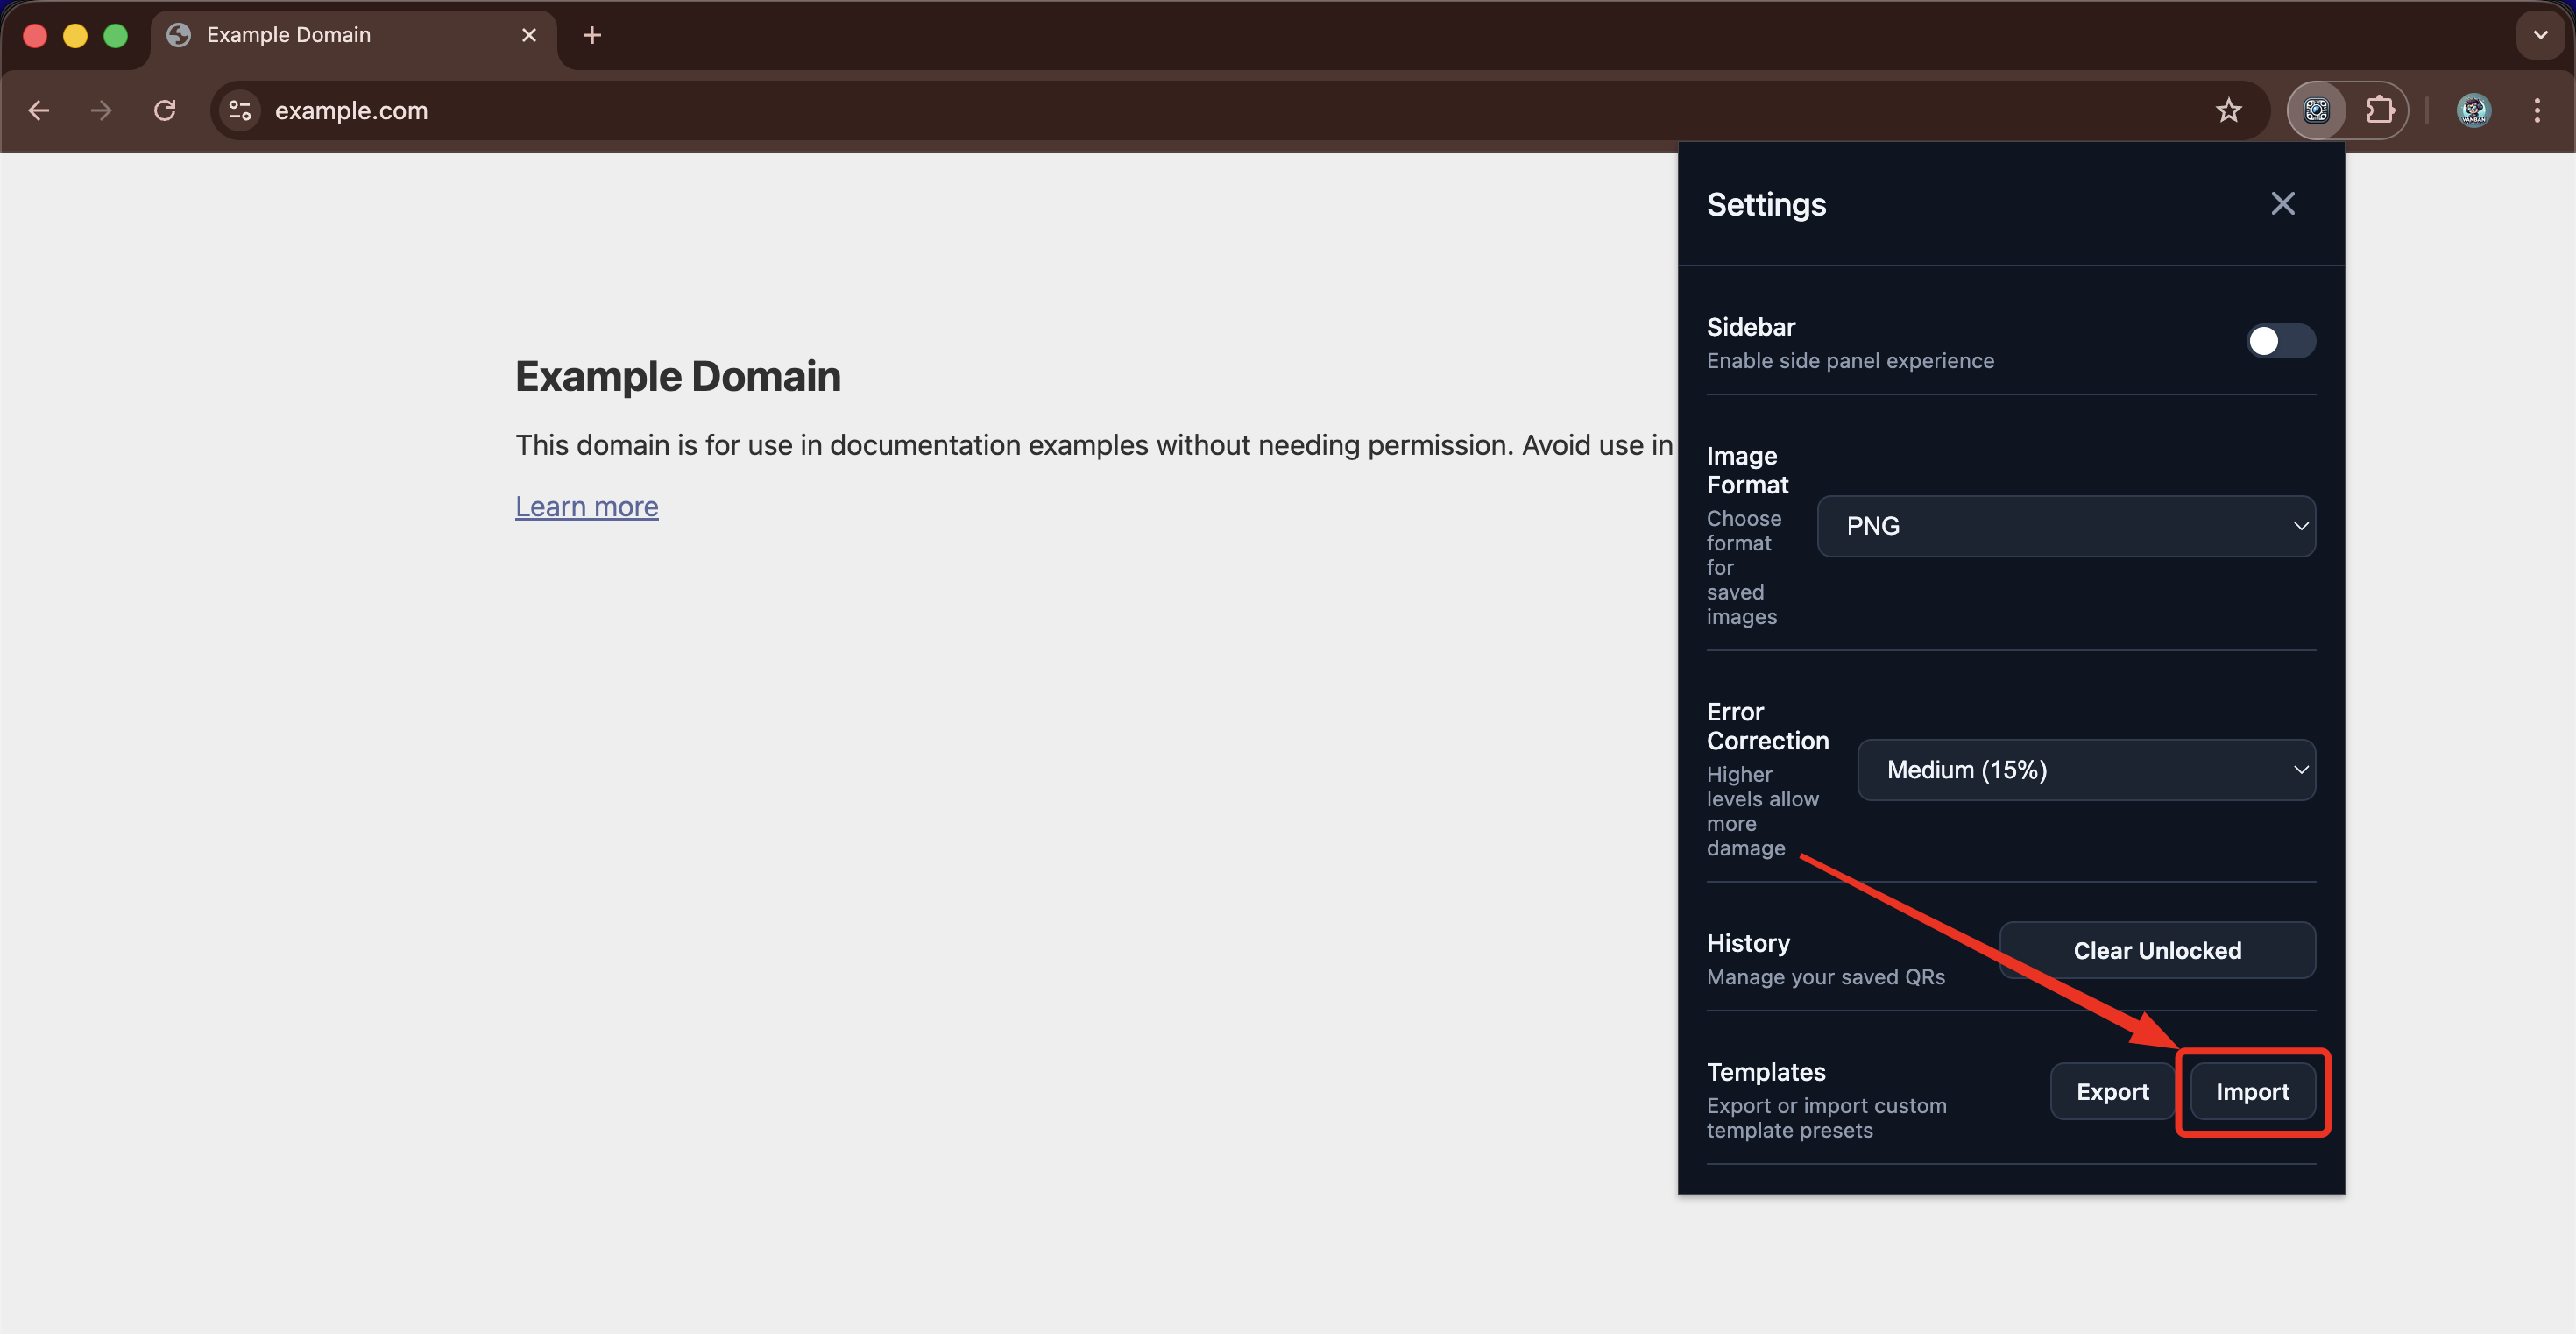The width and height of the screenshot is (2576, 1334).
Task: Import custom template presets
Action: [x=2253, y=1092]
